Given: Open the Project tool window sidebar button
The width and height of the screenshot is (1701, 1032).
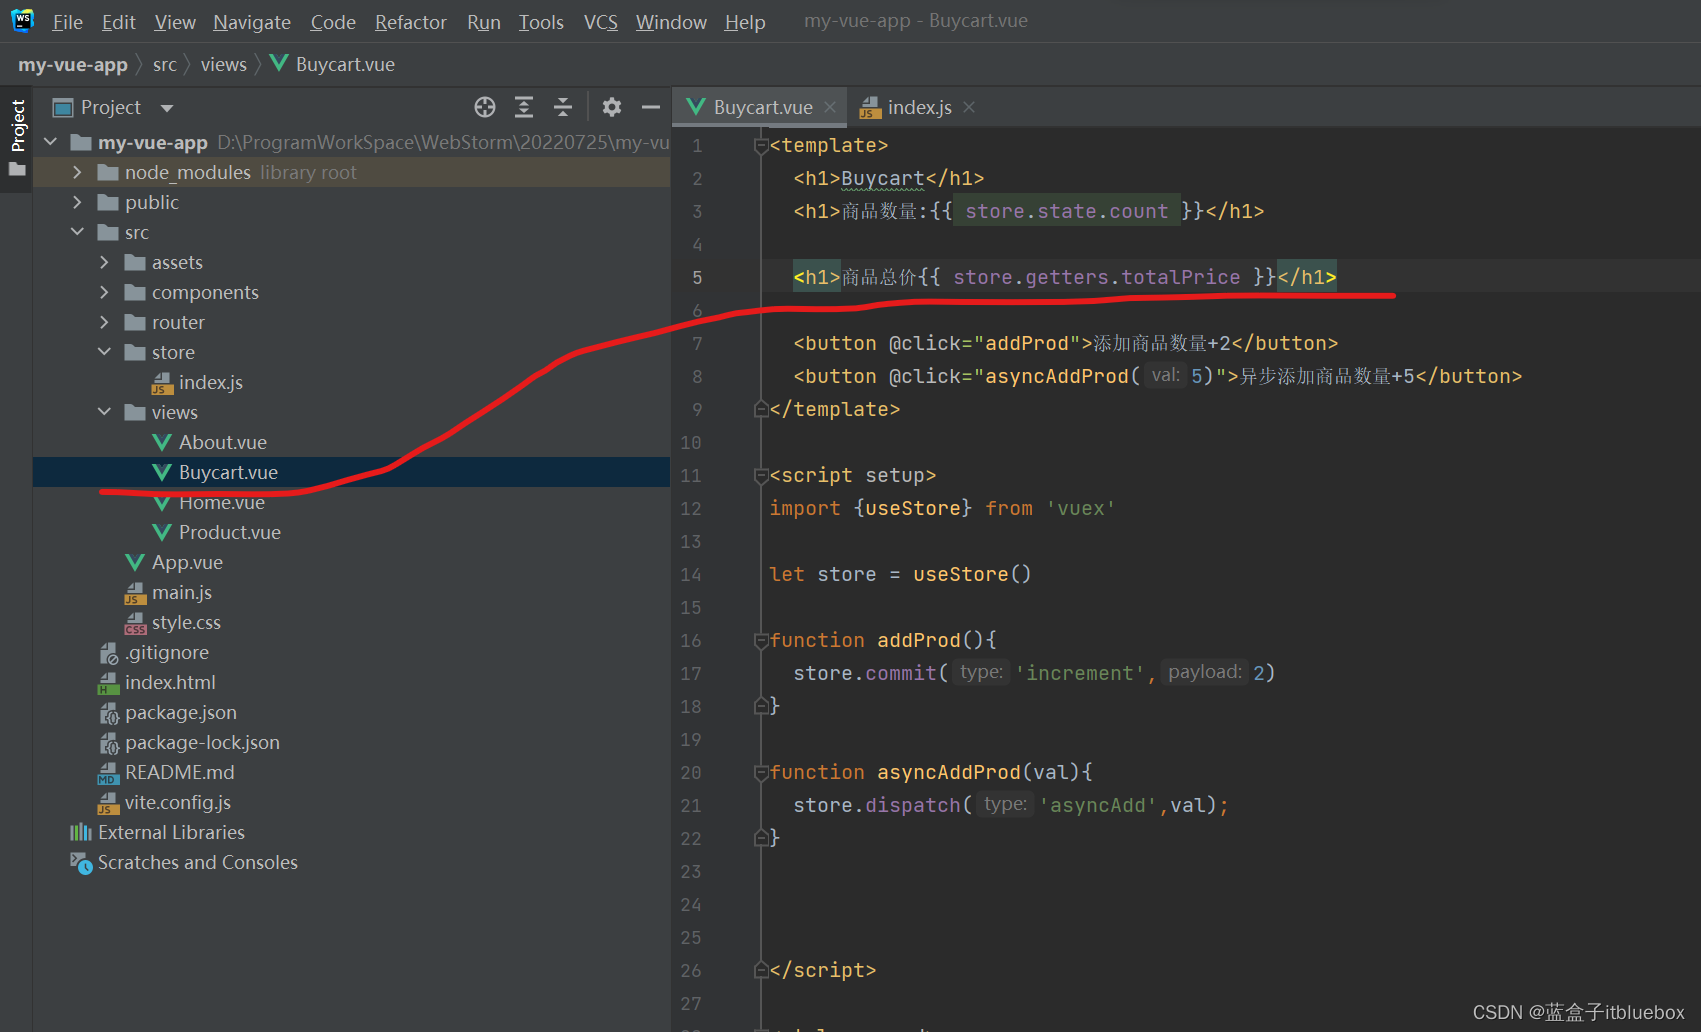Looking at the screenshot, I should (17, 125).
